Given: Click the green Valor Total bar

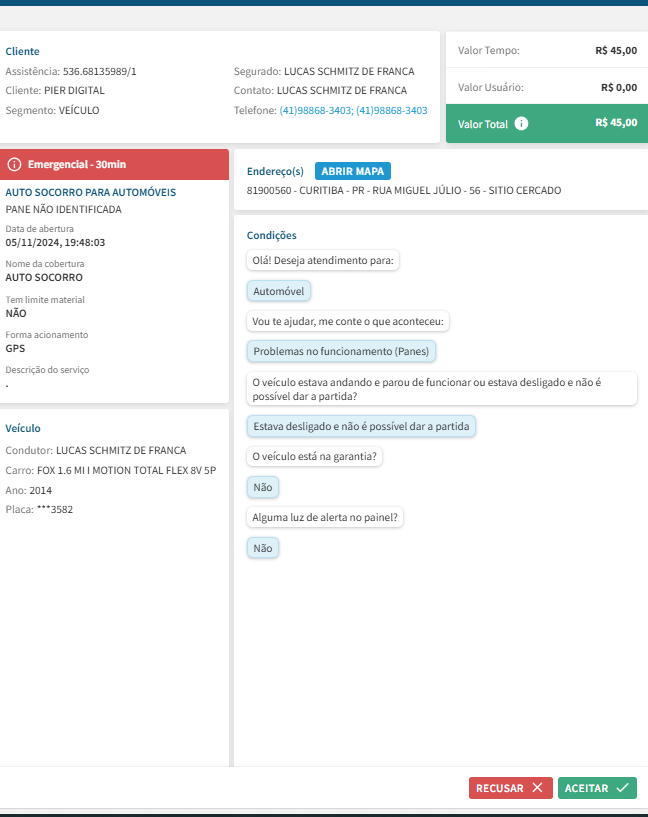Looking at the screenshot, I should (x=547, y=123).
